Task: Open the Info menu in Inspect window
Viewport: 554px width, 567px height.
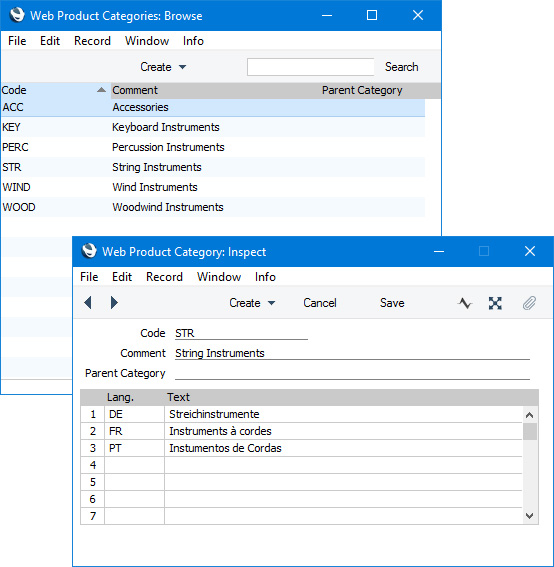Action: (265, 277)
